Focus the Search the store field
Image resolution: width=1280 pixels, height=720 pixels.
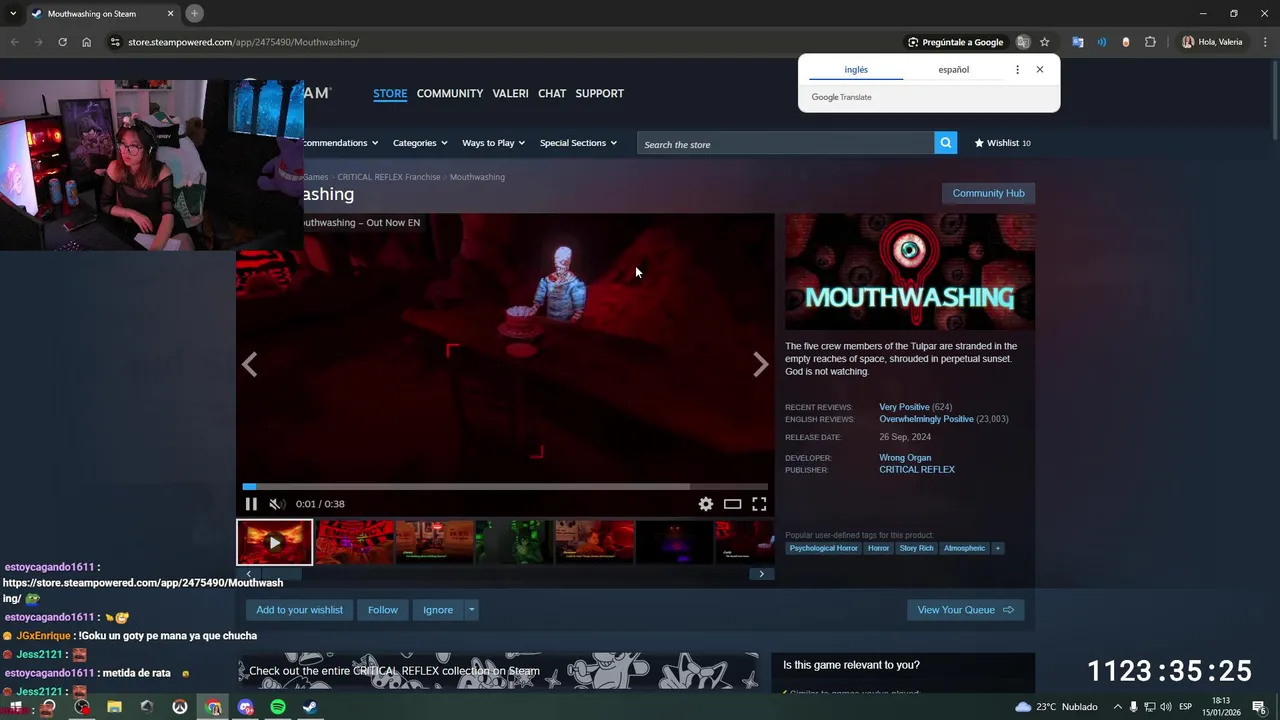tap(786, 144)
